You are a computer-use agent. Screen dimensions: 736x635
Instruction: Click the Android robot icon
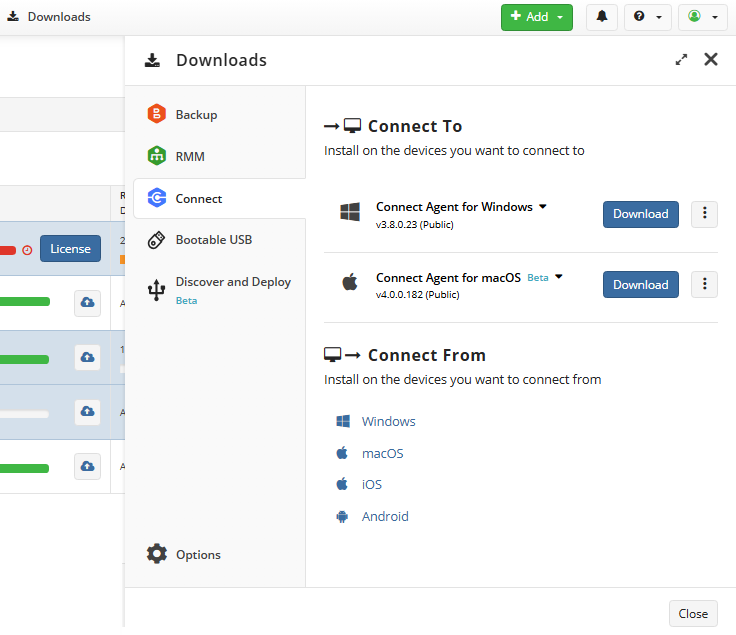pos(342,516)
